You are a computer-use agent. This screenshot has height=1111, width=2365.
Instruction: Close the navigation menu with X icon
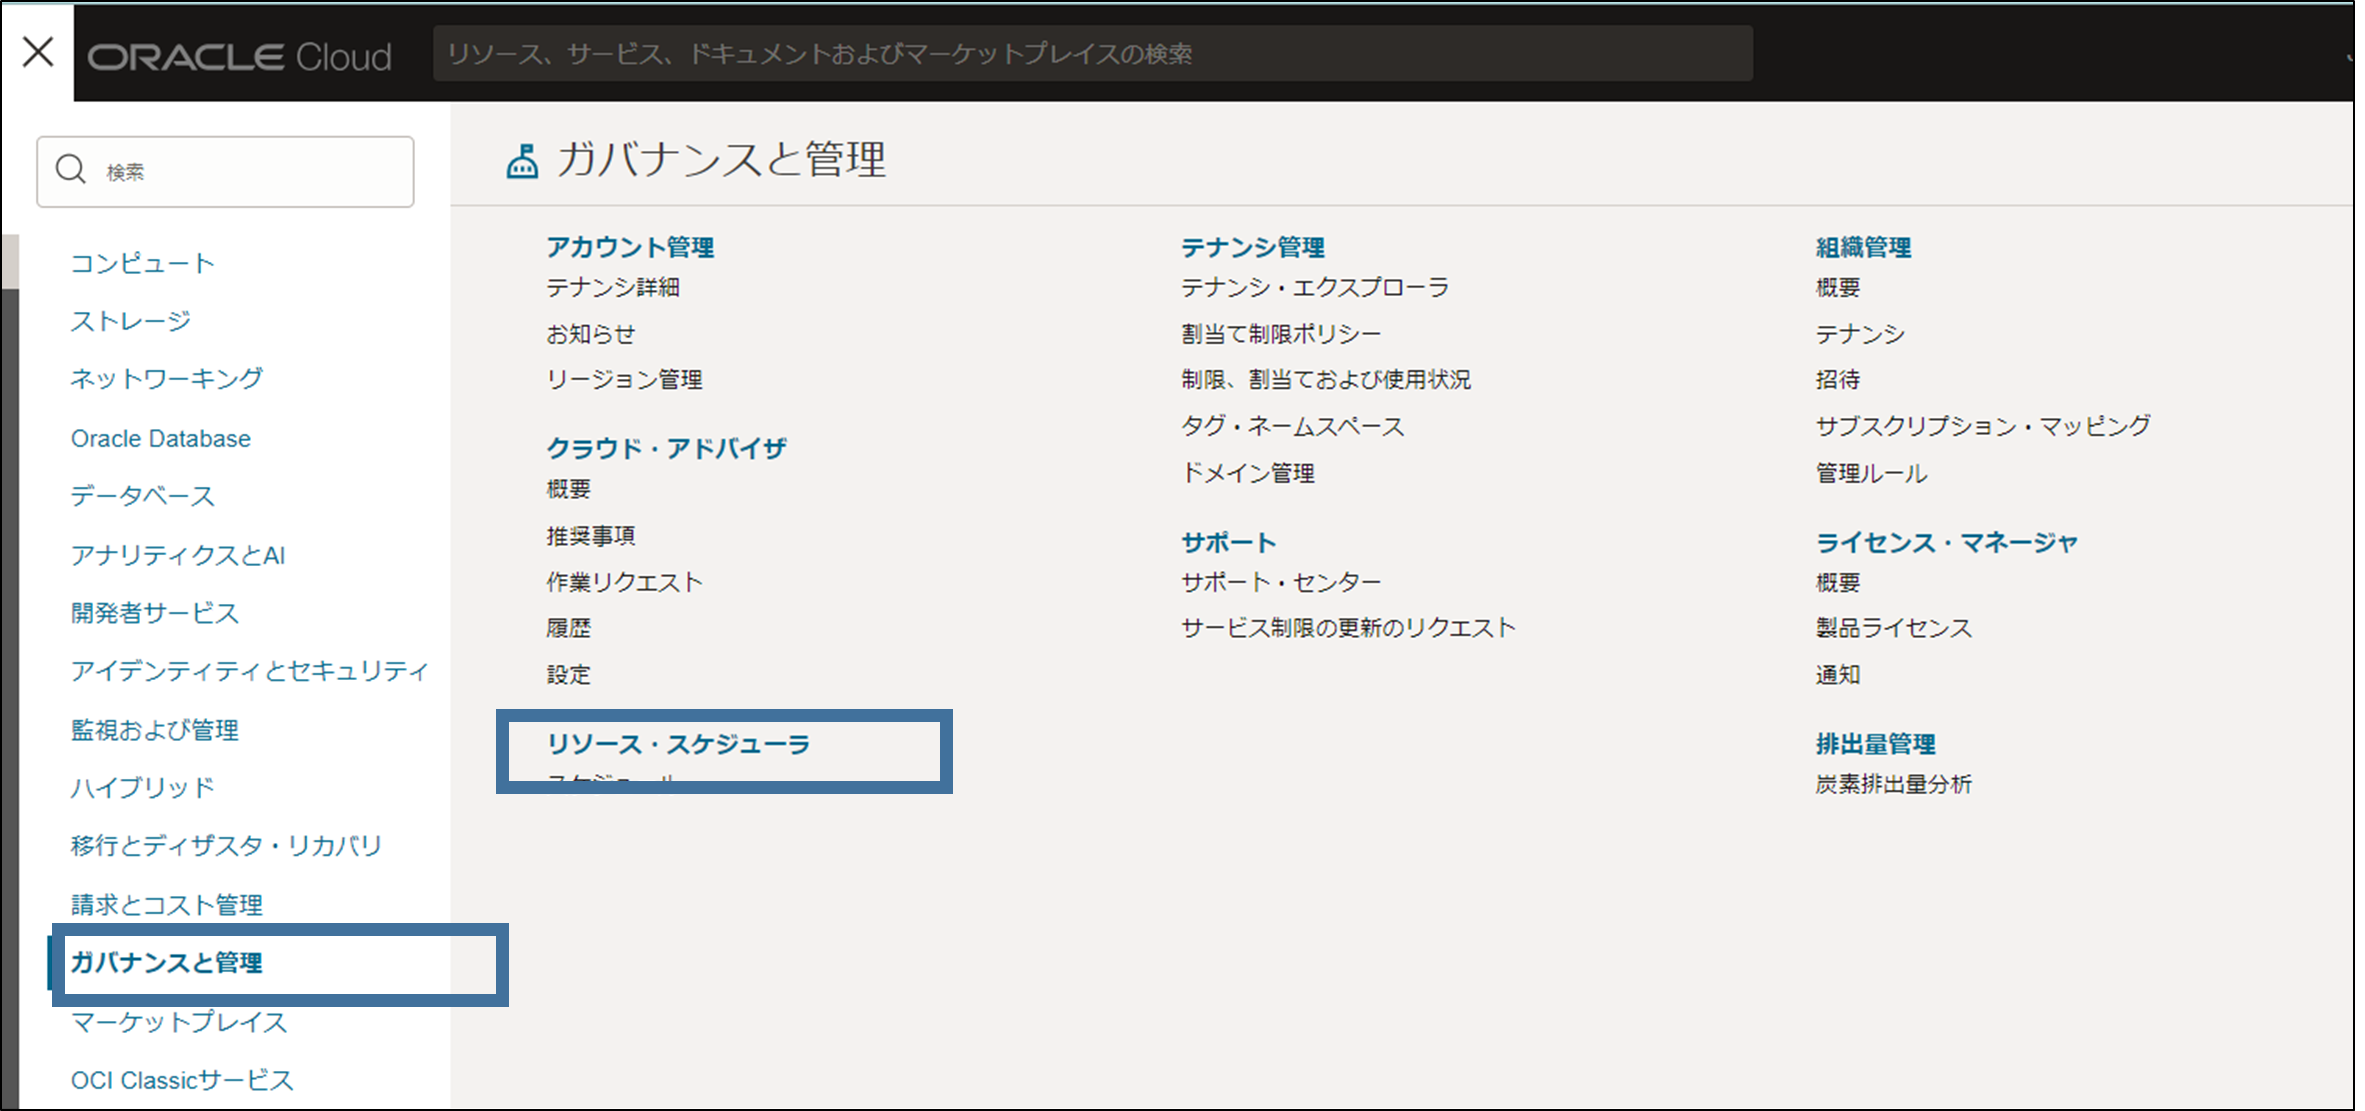[x=38, y=51]
